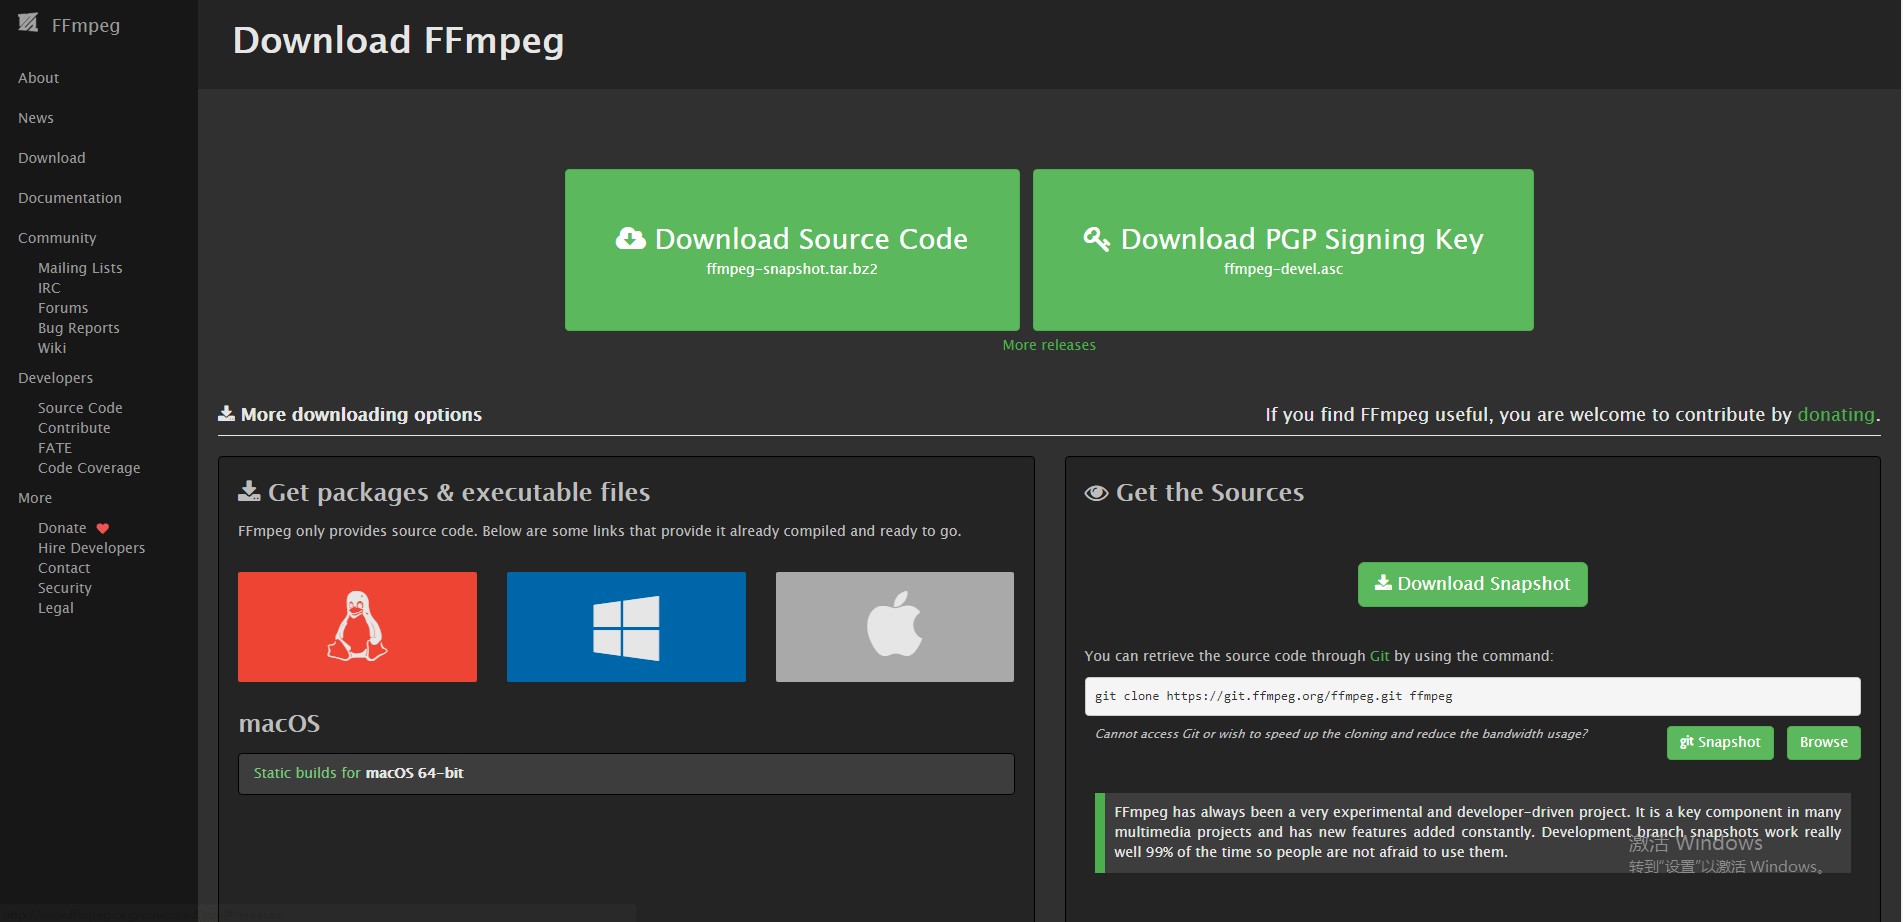
Task: Click the macOS section heading
Action: point(279,723)
